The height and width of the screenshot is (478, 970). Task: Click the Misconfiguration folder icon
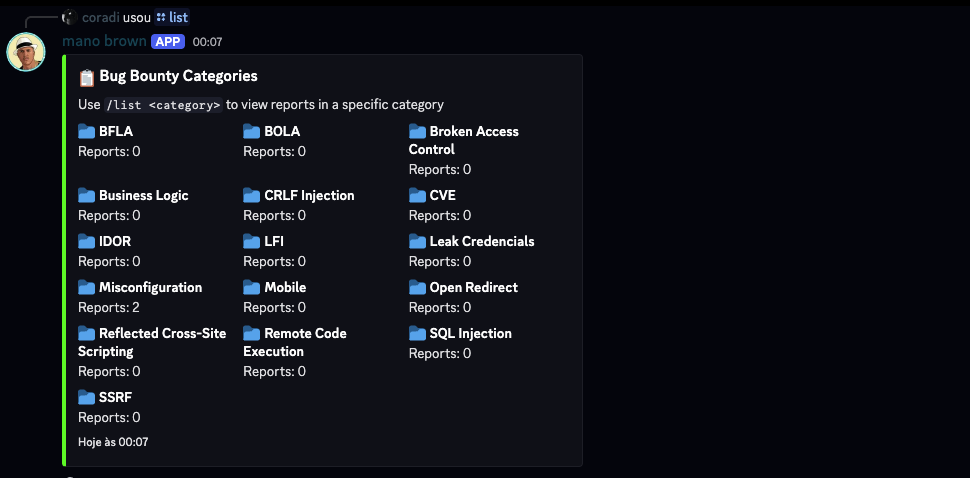pos(87,287)
